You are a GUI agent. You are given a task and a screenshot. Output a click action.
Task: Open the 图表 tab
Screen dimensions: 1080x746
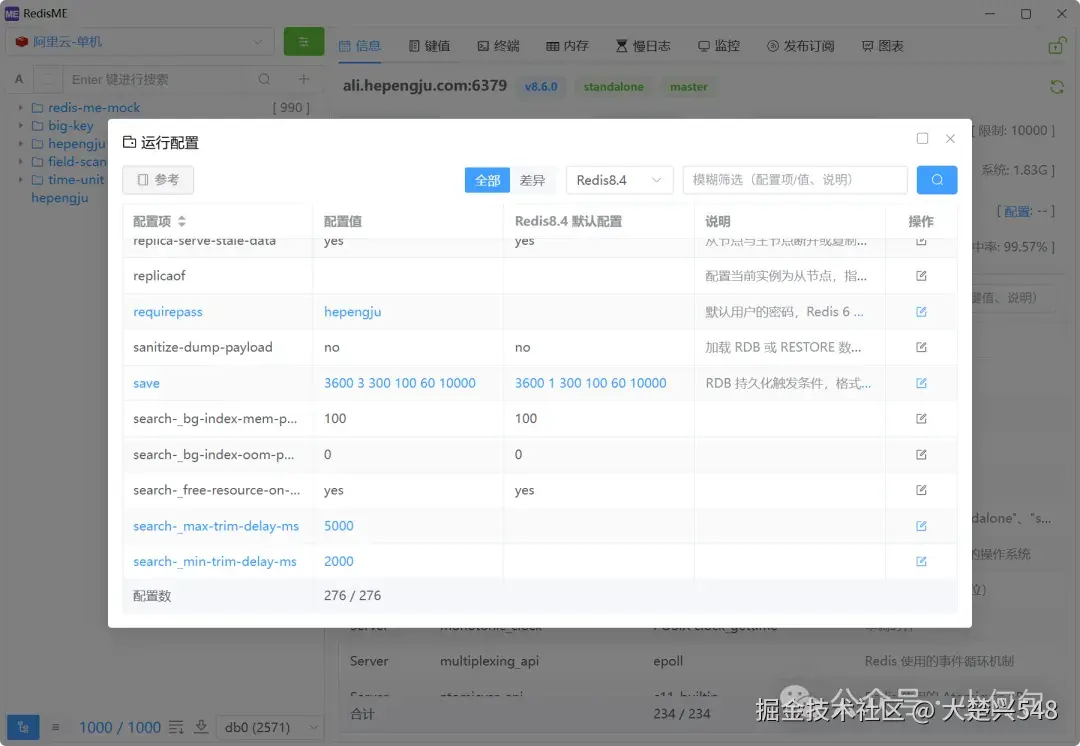(x=882, y=46)
